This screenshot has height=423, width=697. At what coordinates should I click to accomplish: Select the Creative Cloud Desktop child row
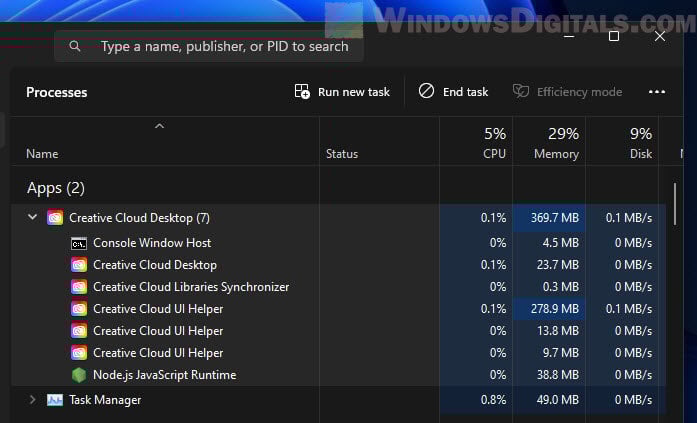[x=338, y=265]
